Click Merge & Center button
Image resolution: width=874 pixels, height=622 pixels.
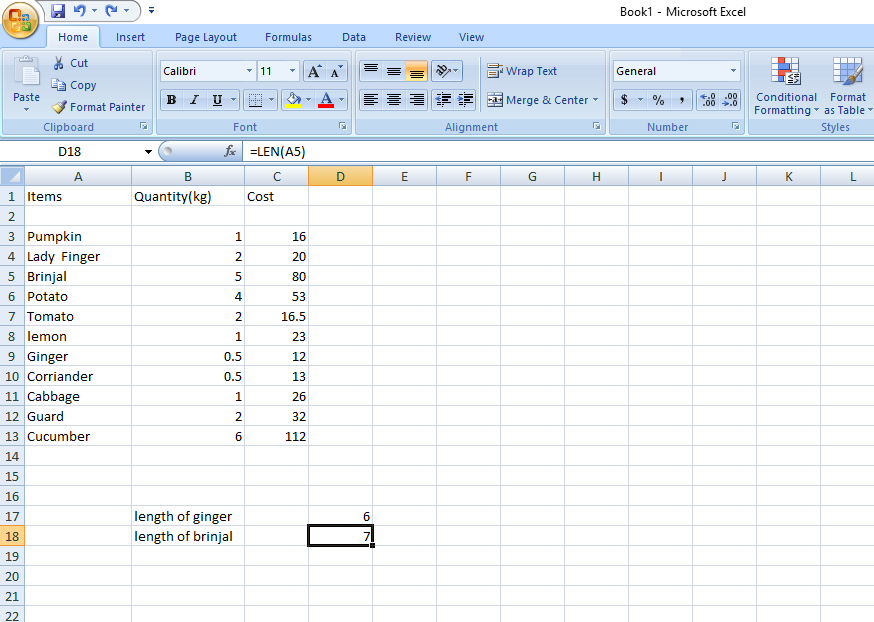click(538, 100)
